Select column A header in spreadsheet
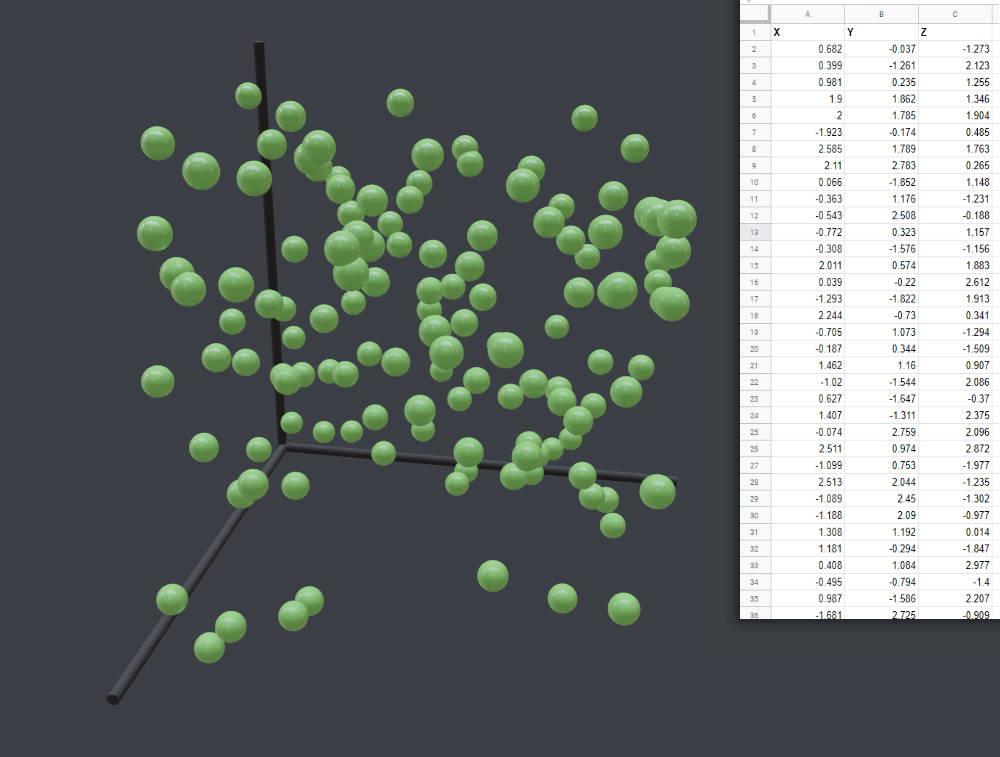The height and width of the screenshot is (757, 1000). click(x=807, y=14)
